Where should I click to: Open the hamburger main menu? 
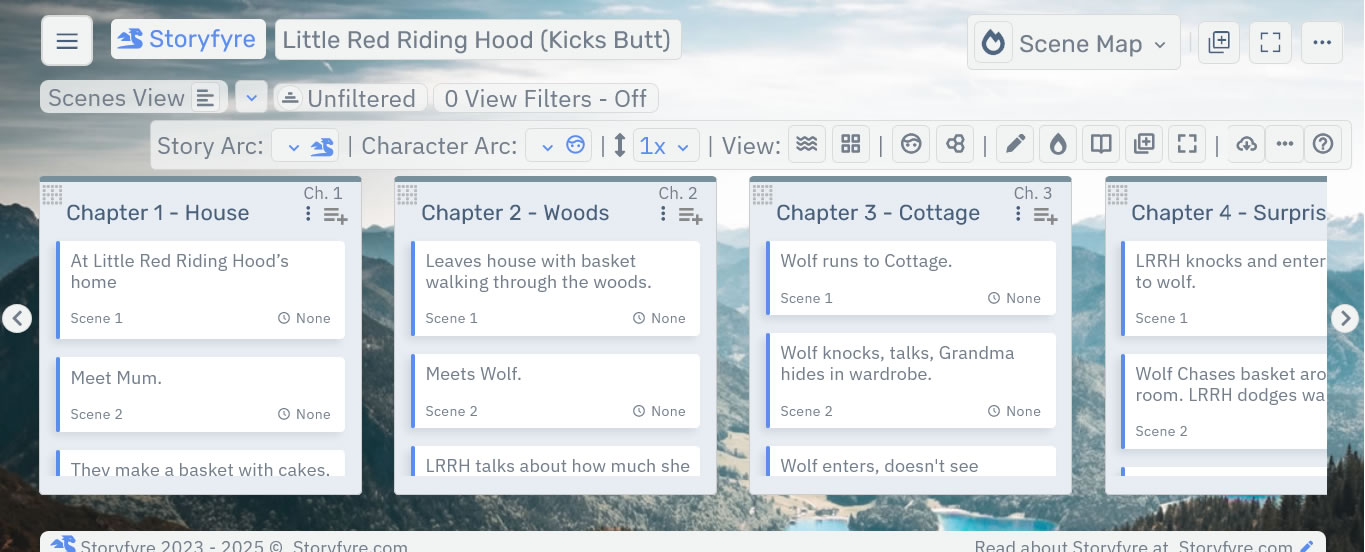(67, 41)
